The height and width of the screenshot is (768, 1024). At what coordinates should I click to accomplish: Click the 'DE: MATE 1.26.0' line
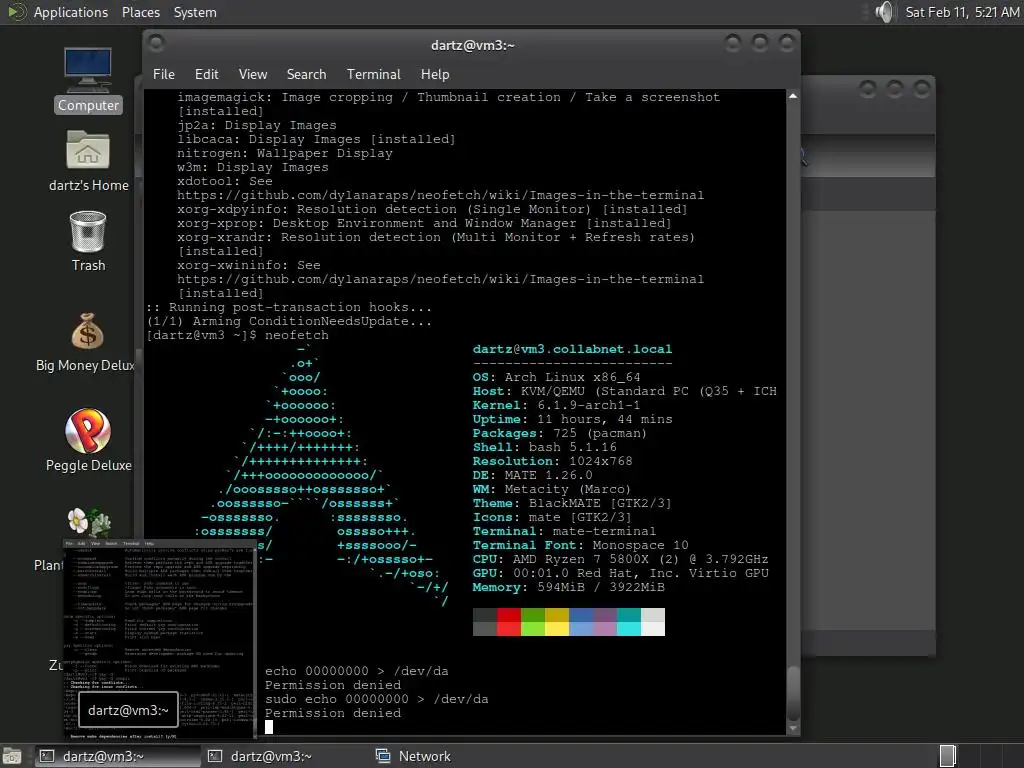point(532,475)
